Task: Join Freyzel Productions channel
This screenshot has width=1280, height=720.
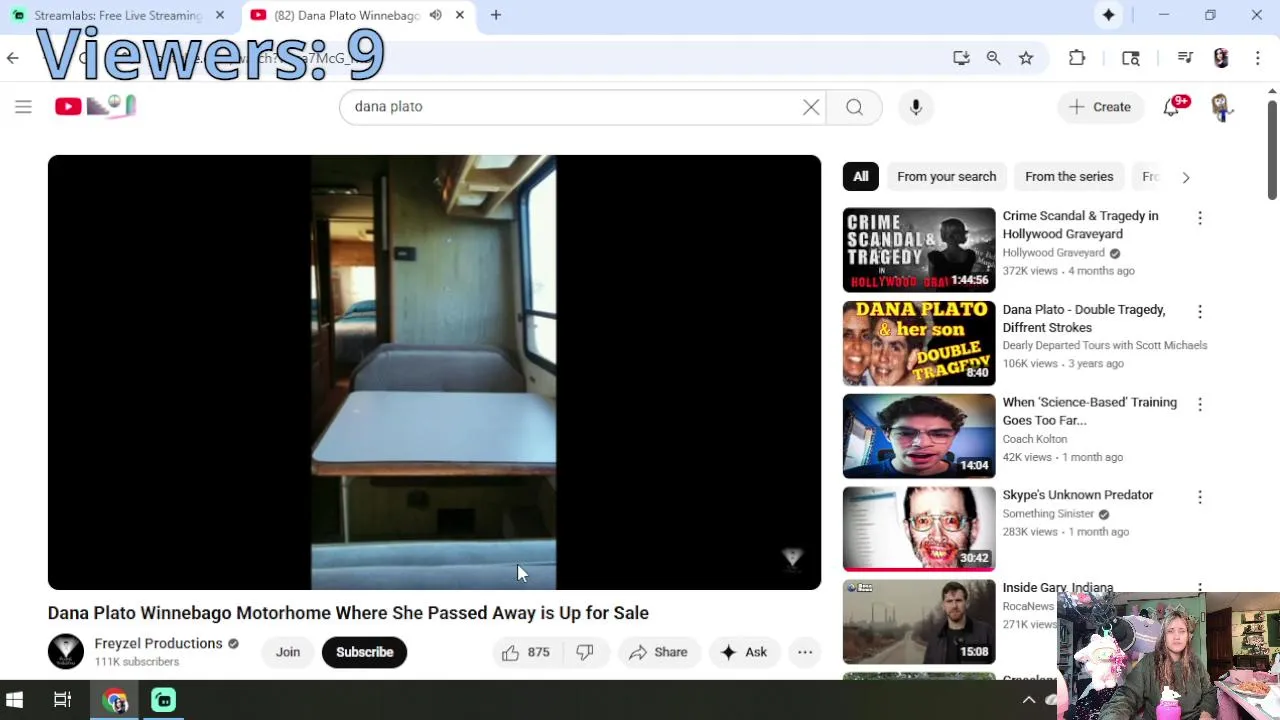Action: 288,652
